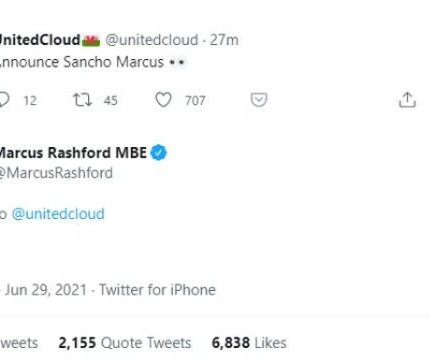Click the Announce Sancho Marcus tweet text
Screen dimensions: 430x361
[x=82, y=62]
